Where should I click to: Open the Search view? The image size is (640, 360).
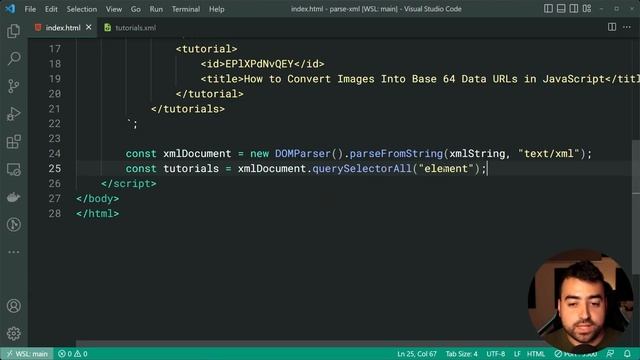click(13, 58)
